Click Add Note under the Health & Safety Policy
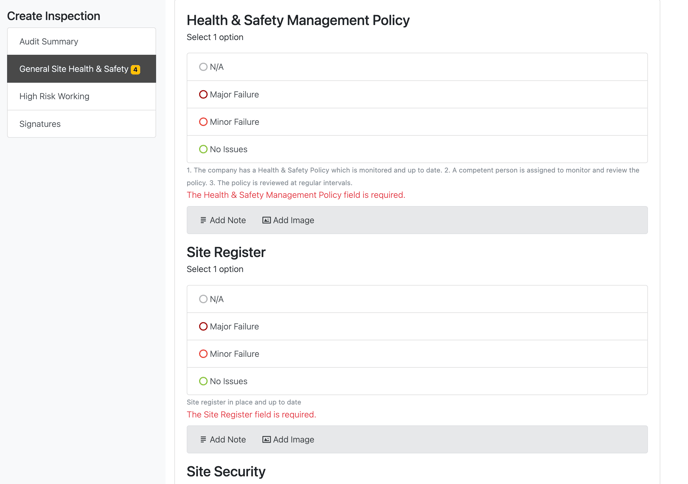 (223, 220)
